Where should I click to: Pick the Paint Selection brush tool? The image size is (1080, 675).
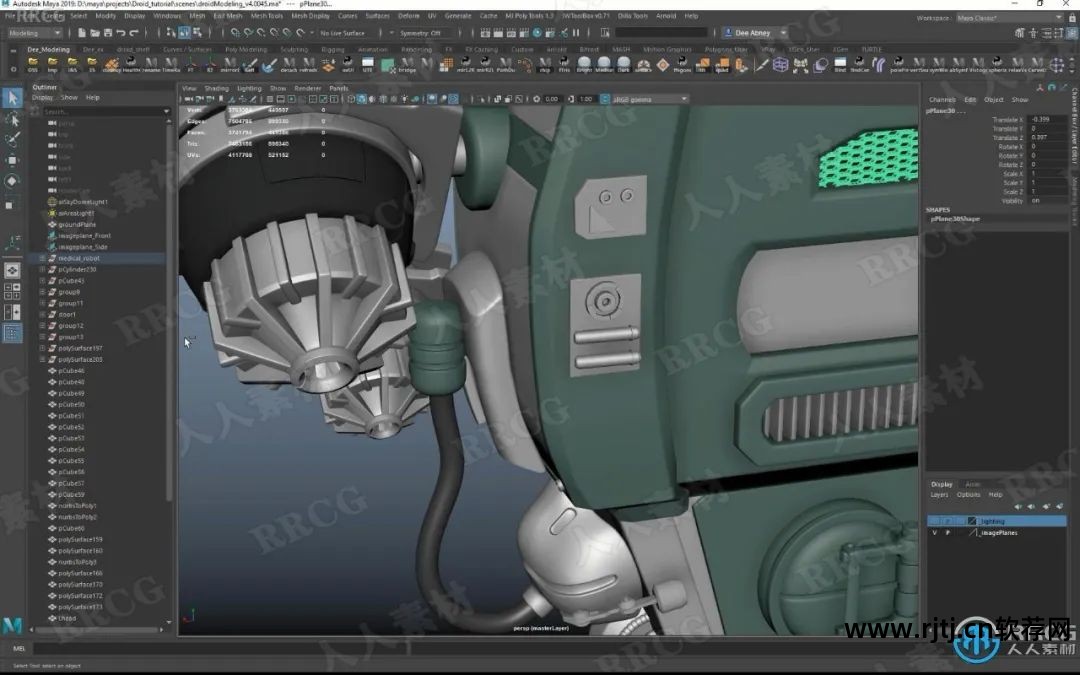[12, 140]
